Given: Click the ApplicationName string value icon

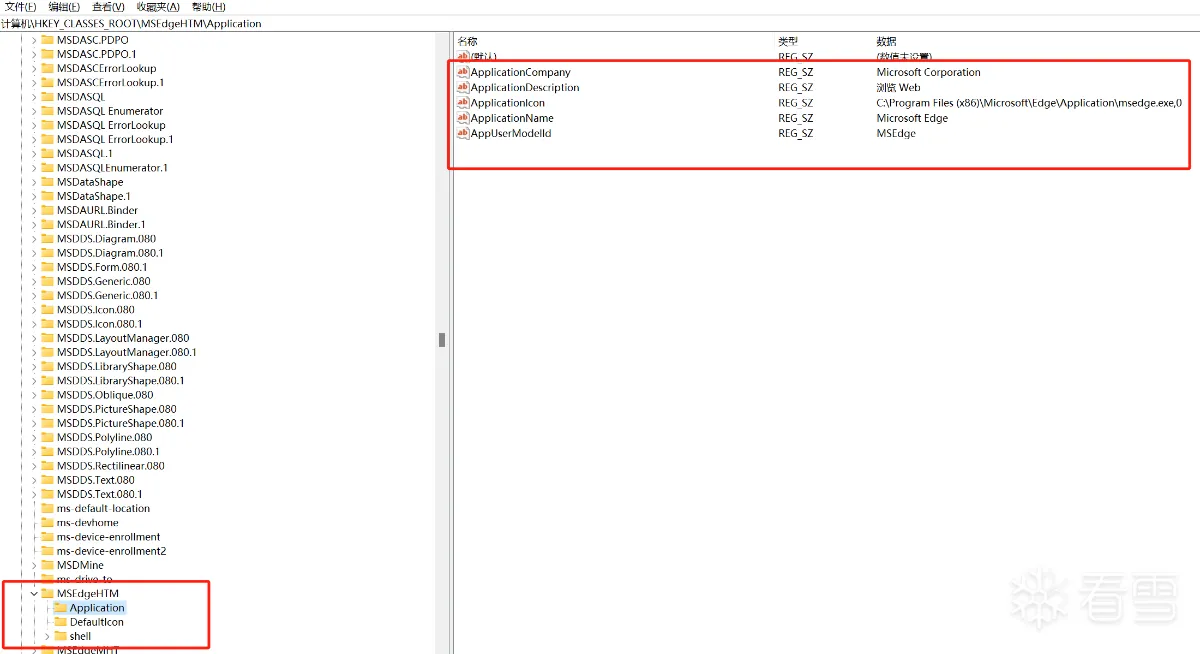Looking at the screenshot, I should (x=463, y=118).
